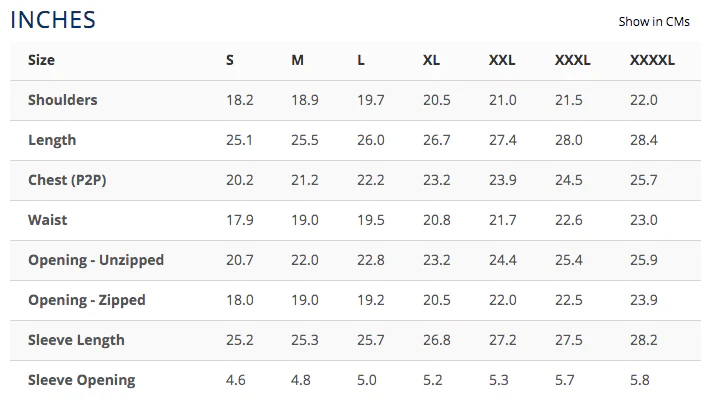Click the XXXL size column header
This screenshot has width=708, height=404.
click(x=573, y=60)
